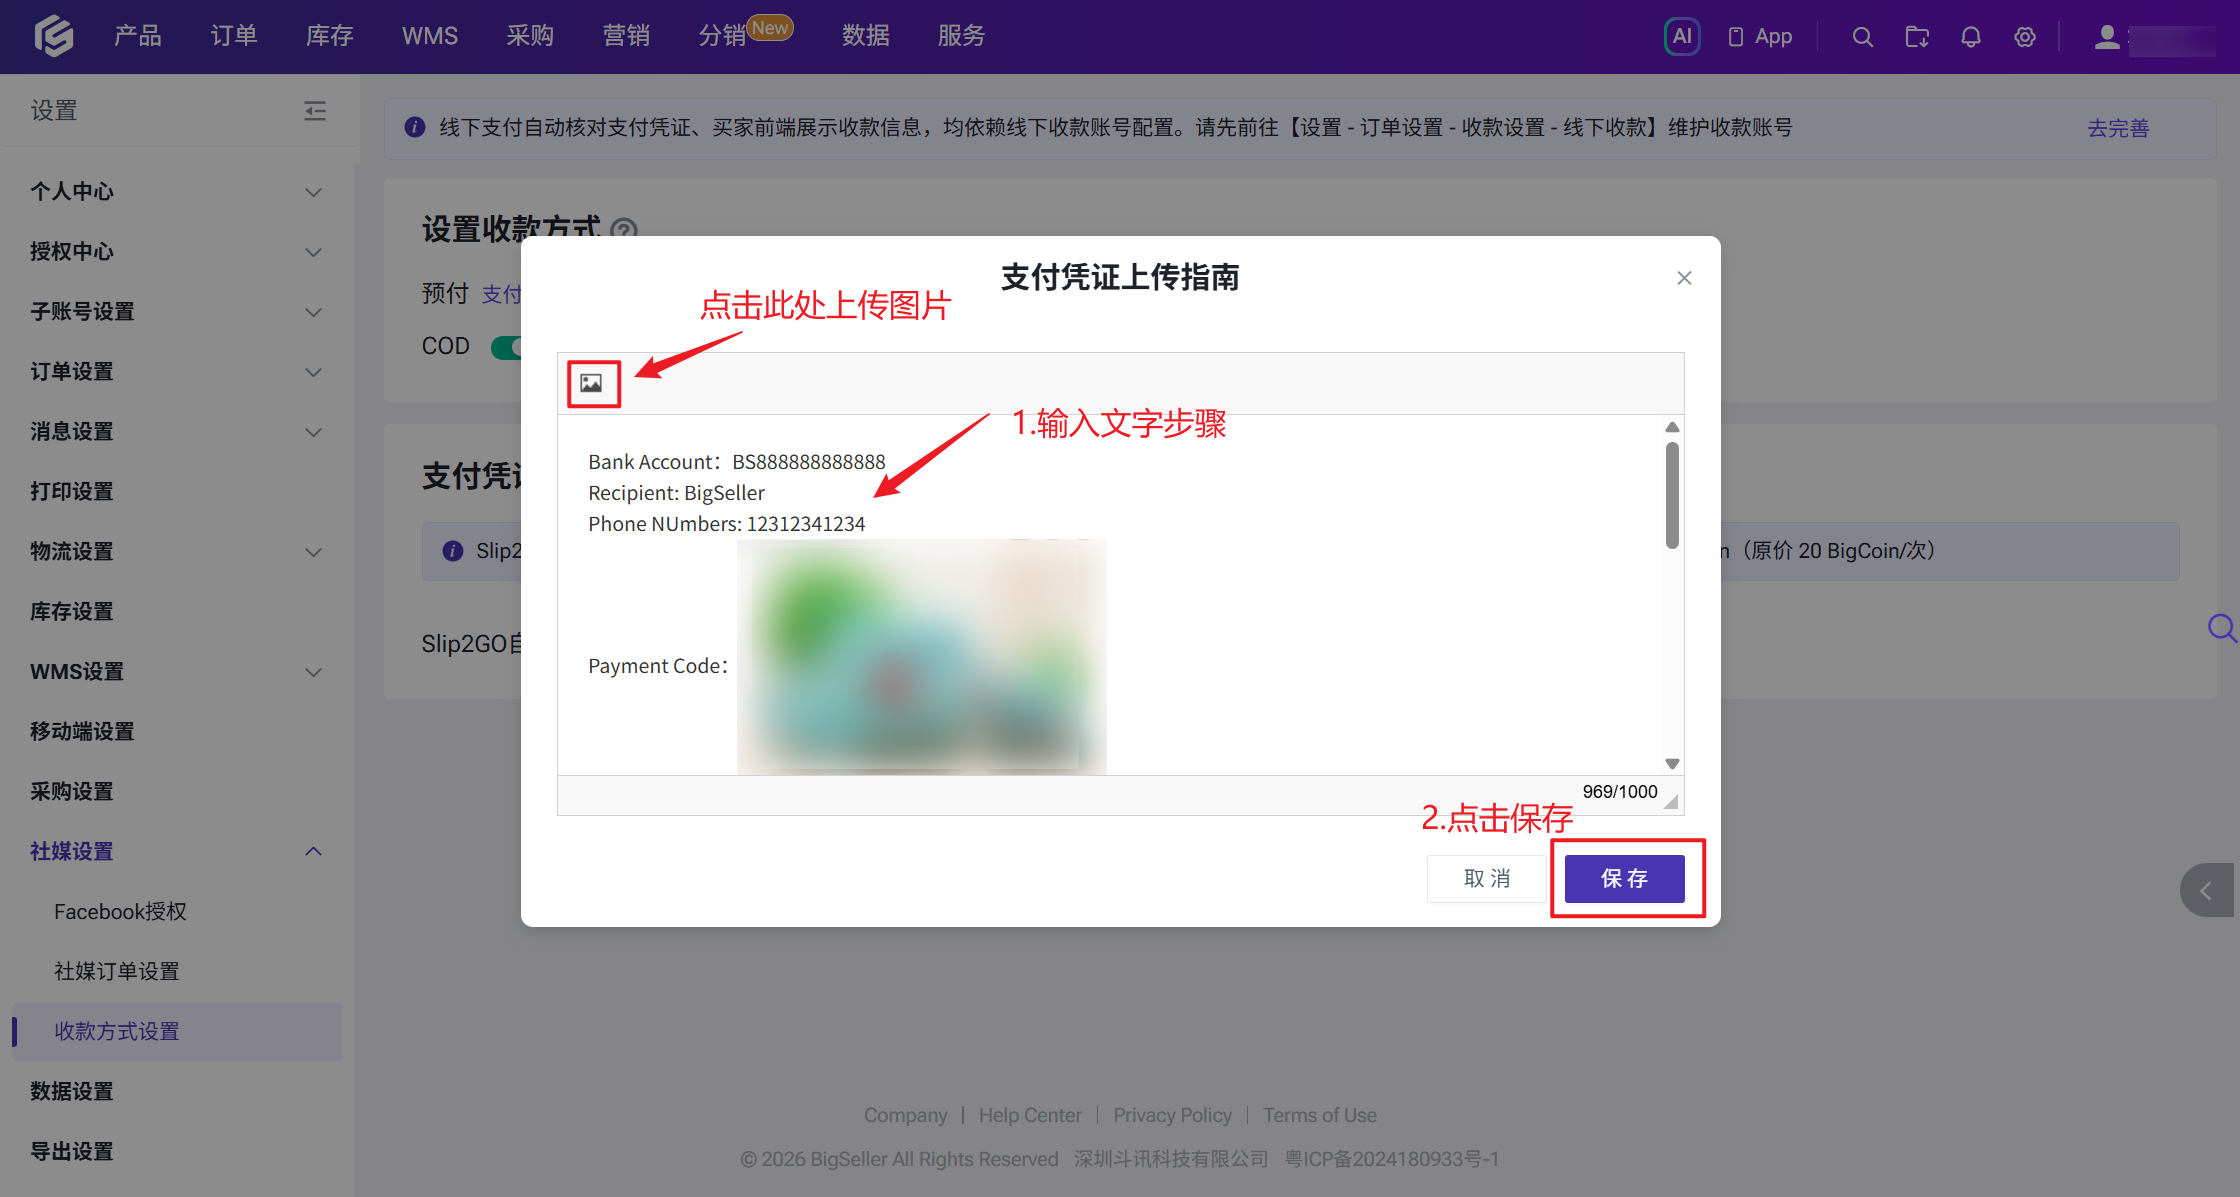This screenshot has width=2240, height=1197.
Task: Close the payment proof guide dialog
Action: coord(1684,278)
